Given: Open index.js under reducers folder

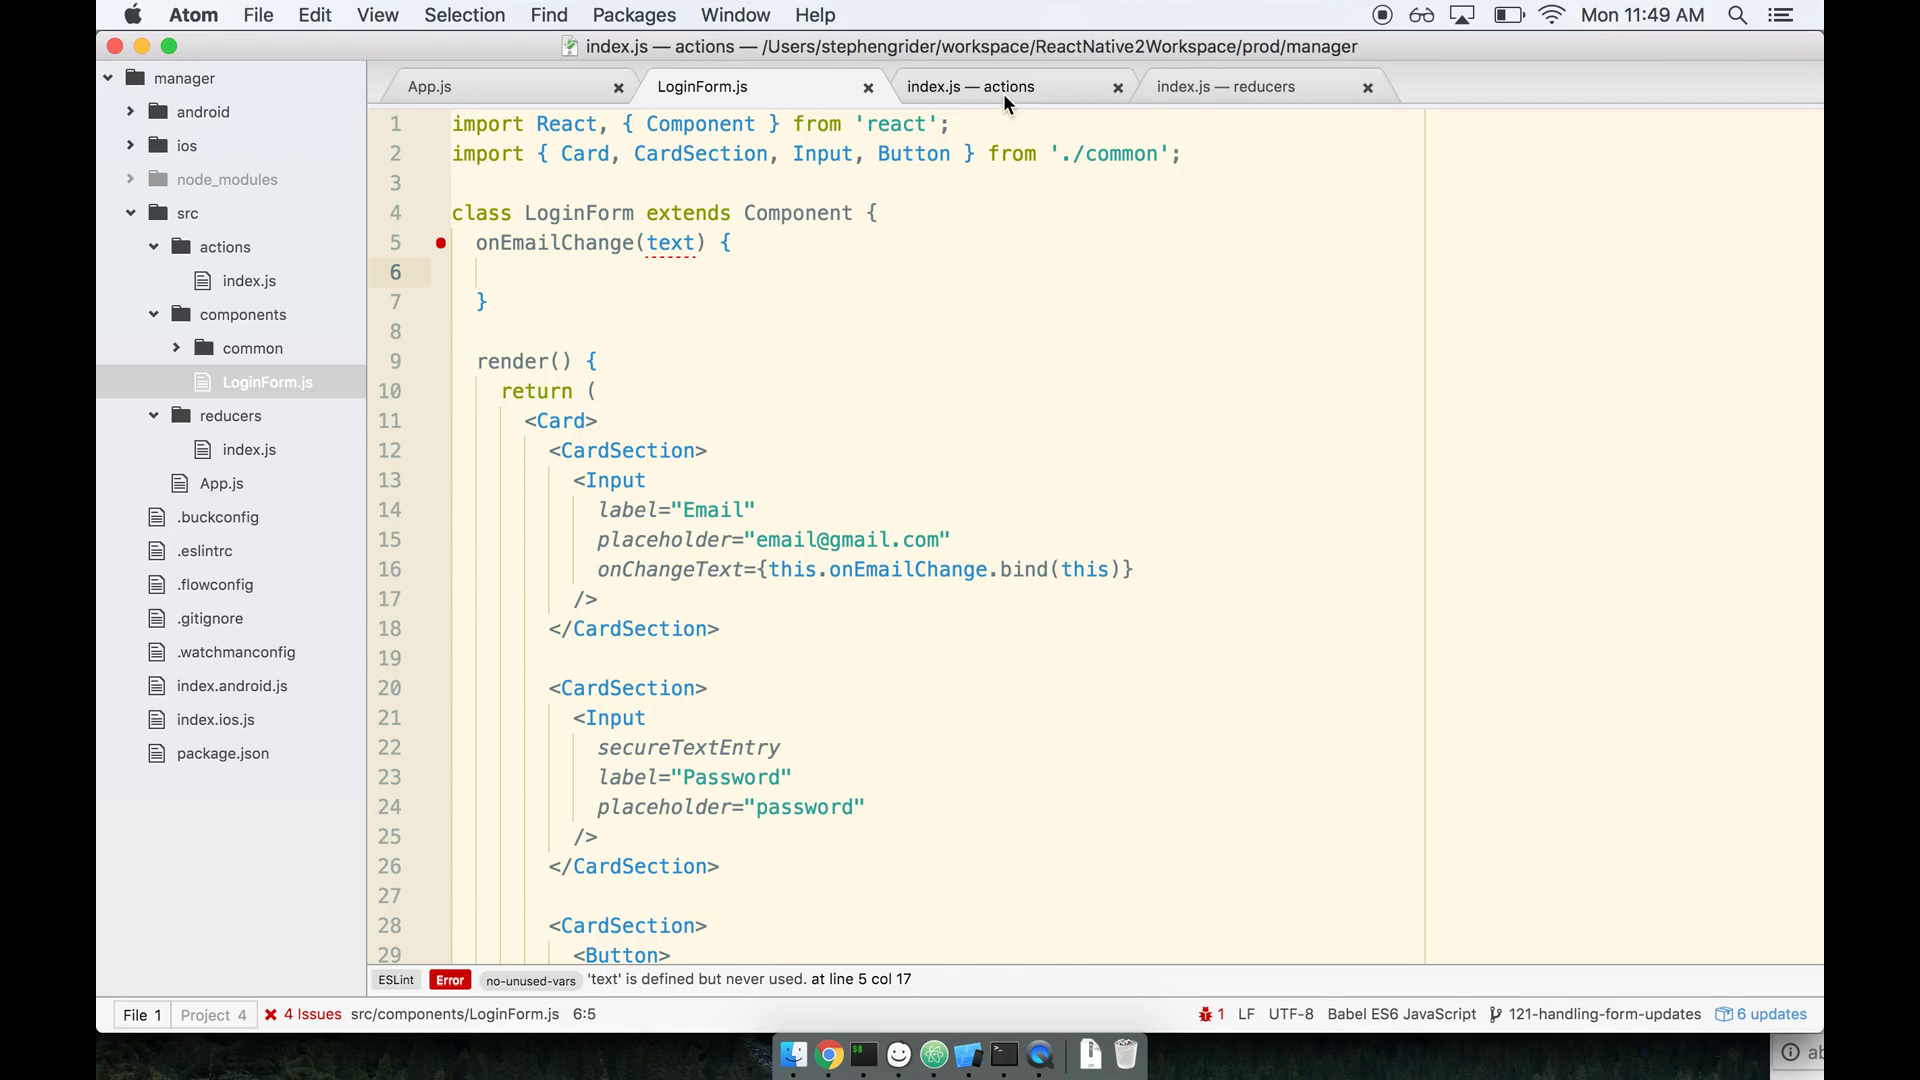Looking at the screenshot, I should click(249, 450).
